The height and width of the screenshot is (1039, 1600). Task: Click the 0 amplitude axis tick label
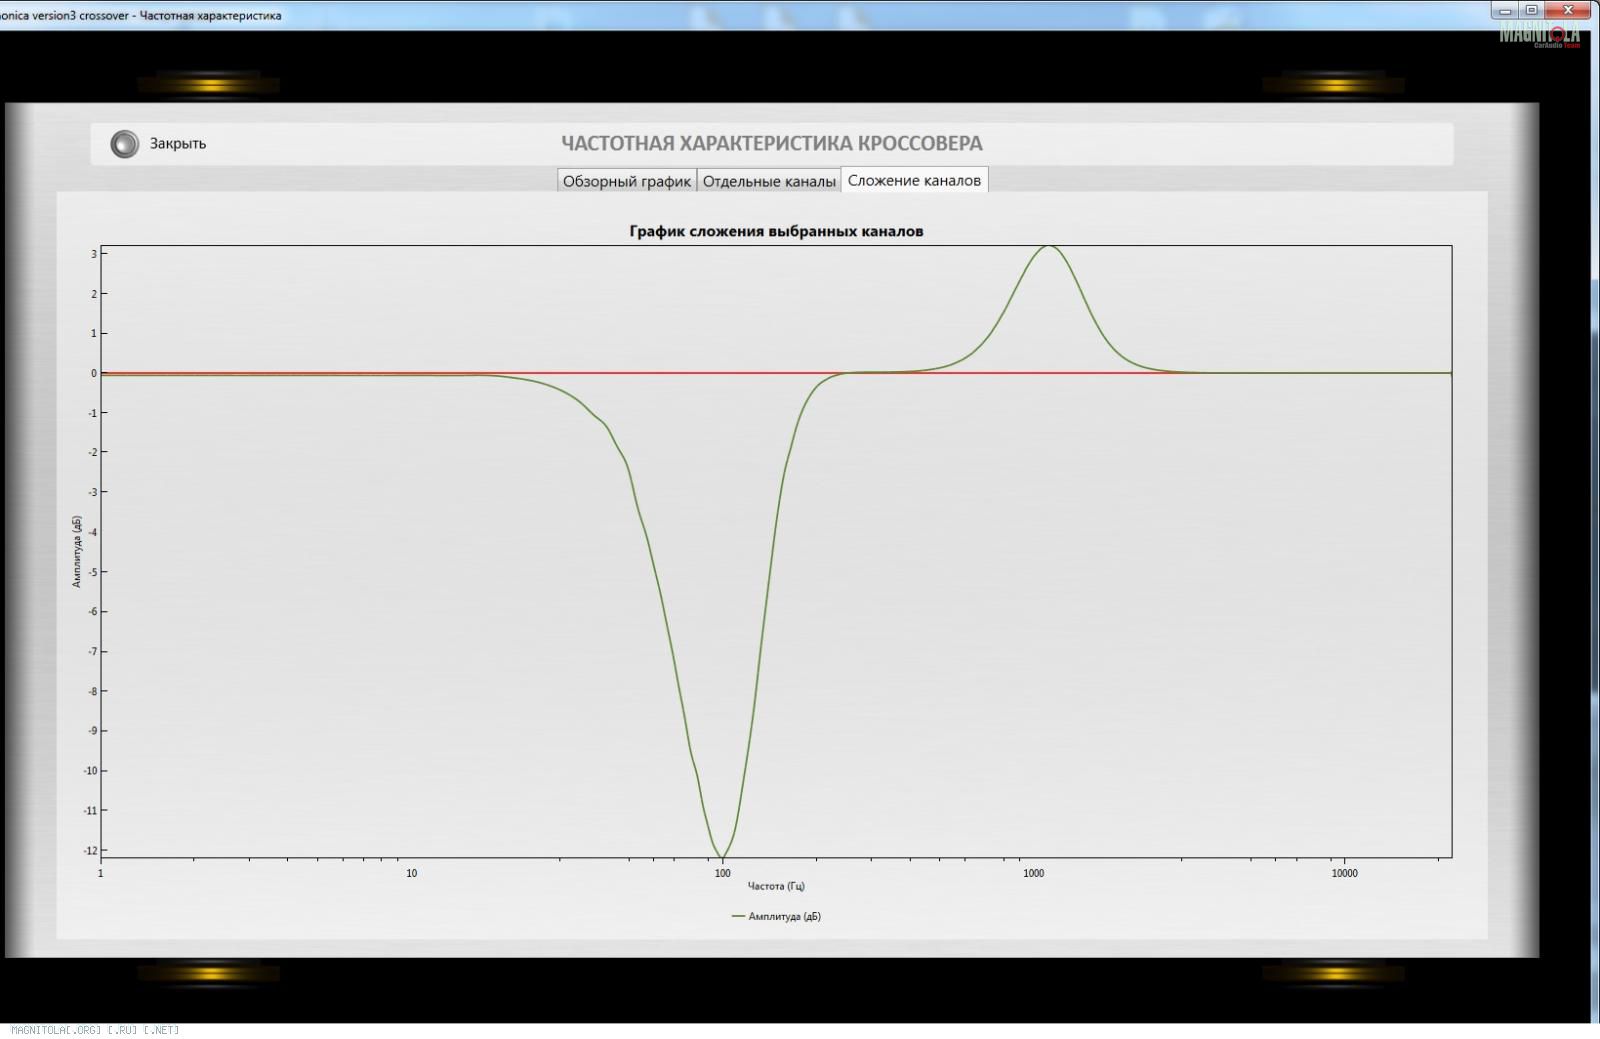pyautogui.click(x=94, y=373)
